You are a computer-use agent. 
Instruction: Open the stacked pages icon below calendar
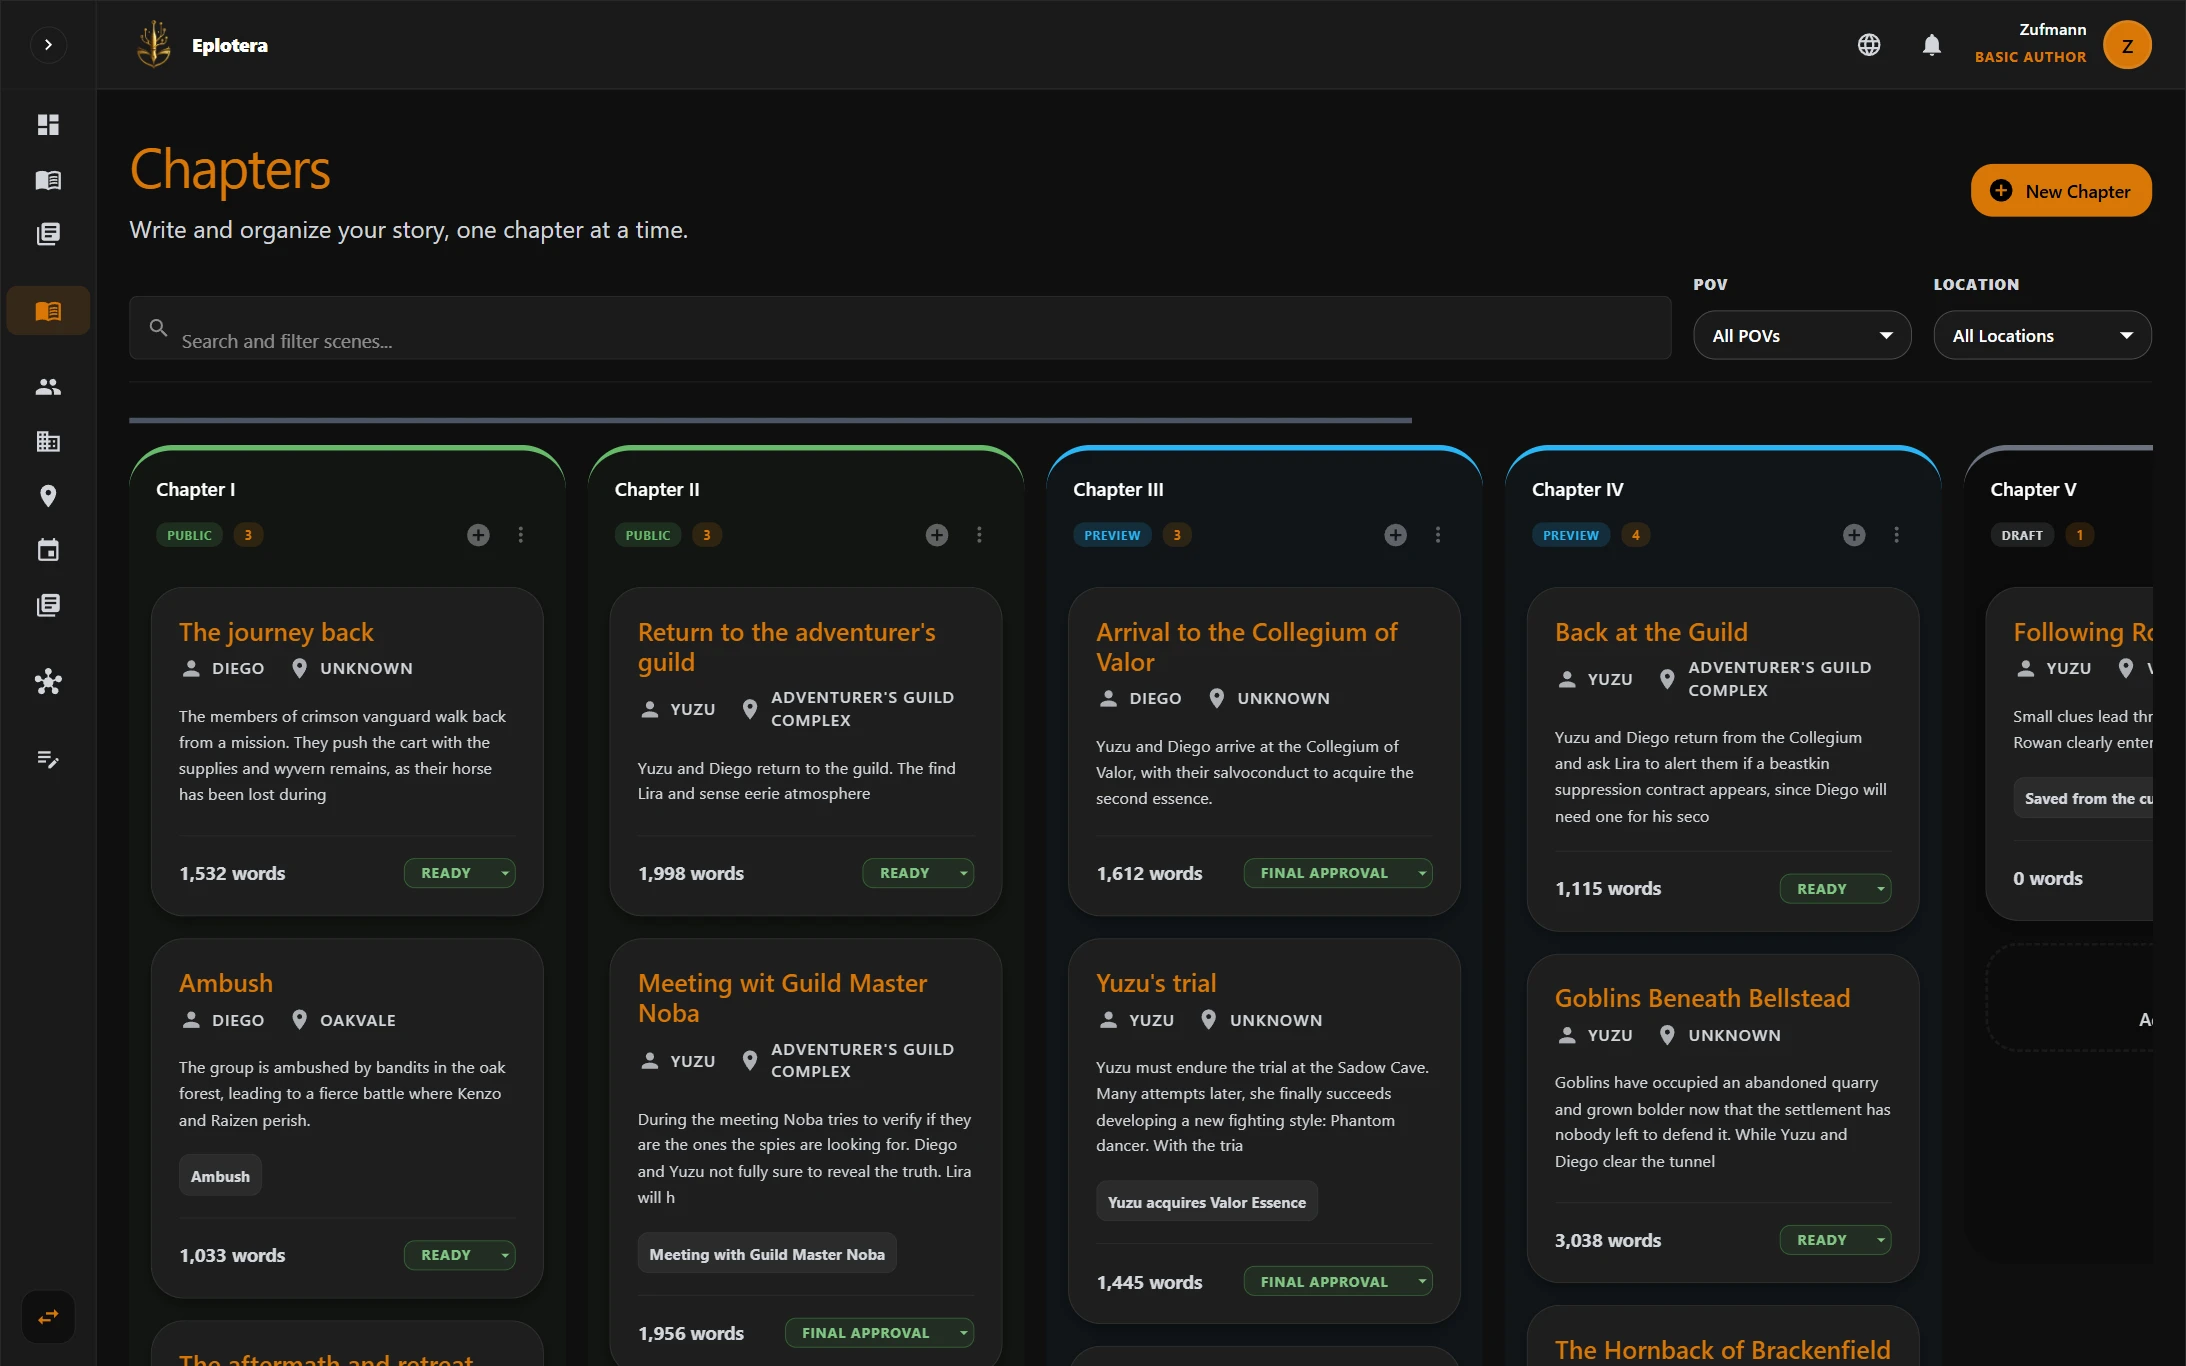48,605
